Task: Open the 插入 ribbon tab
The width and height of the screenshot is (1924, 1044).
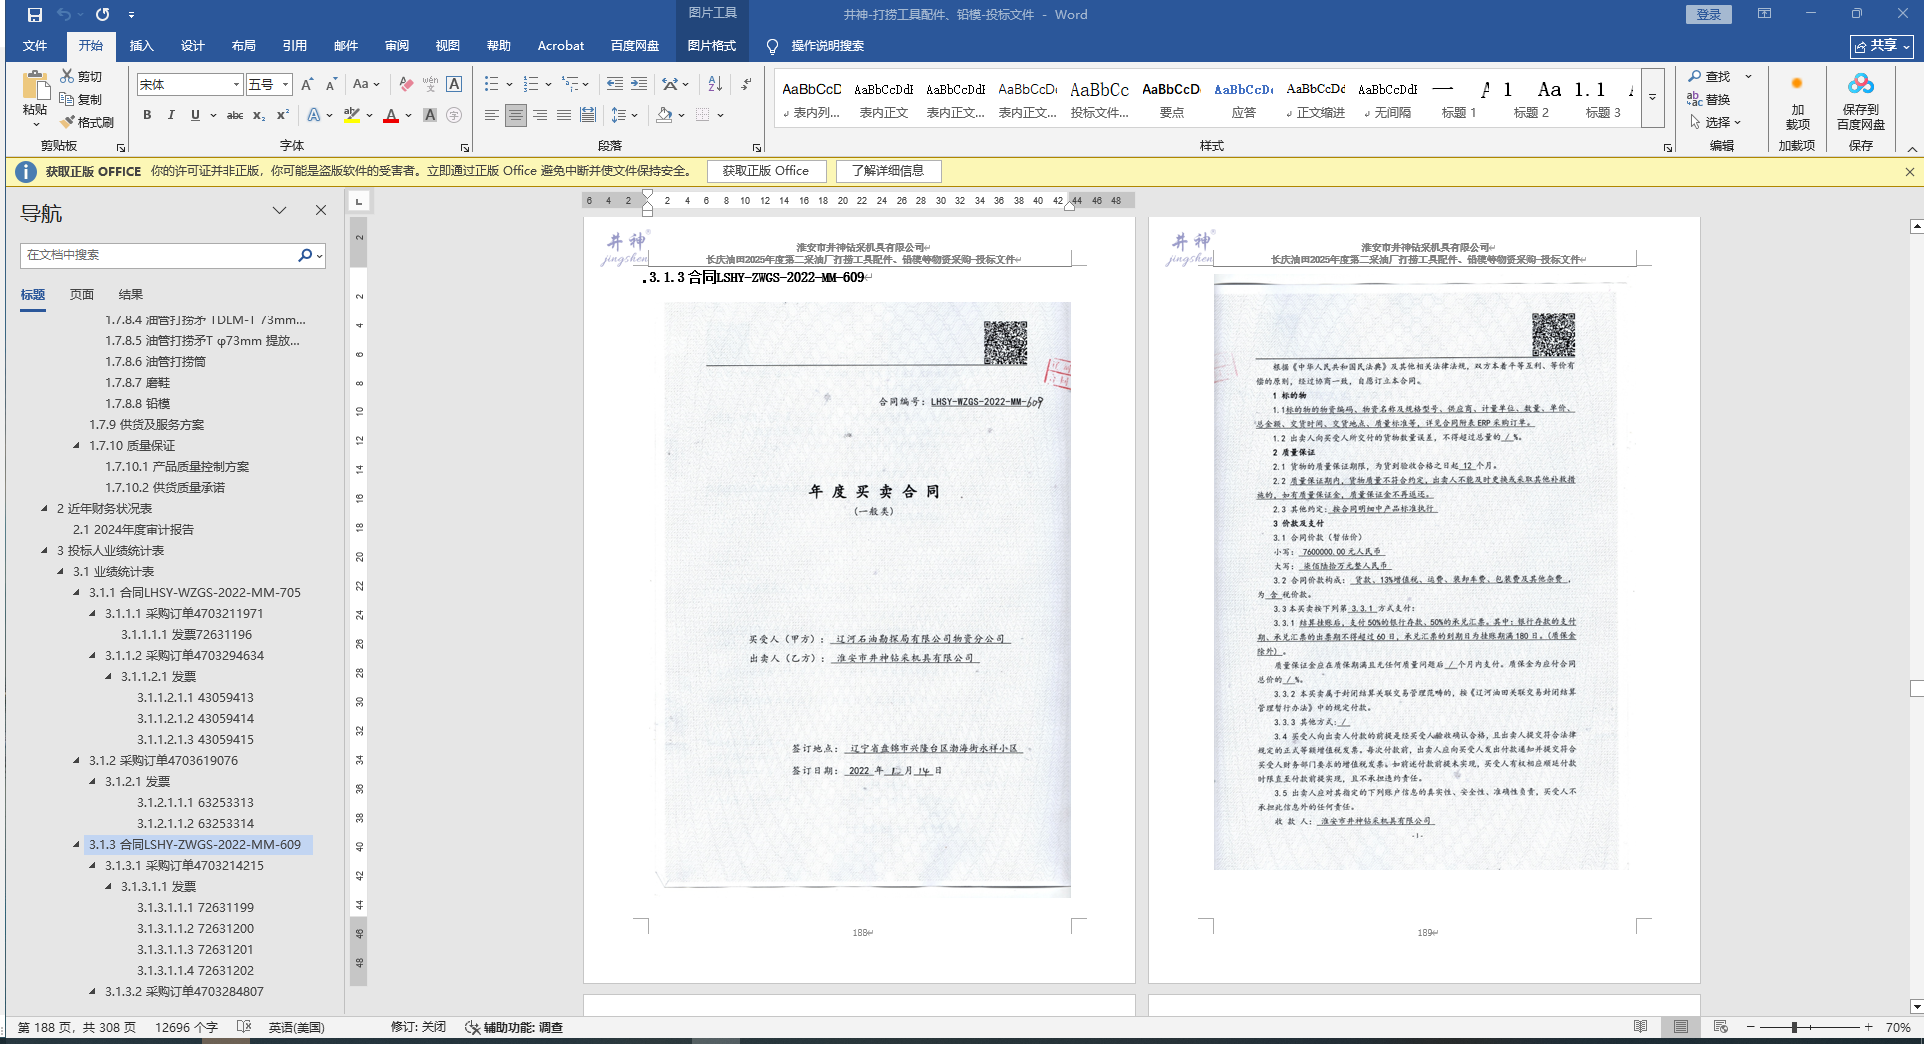Action: point(141,46)
